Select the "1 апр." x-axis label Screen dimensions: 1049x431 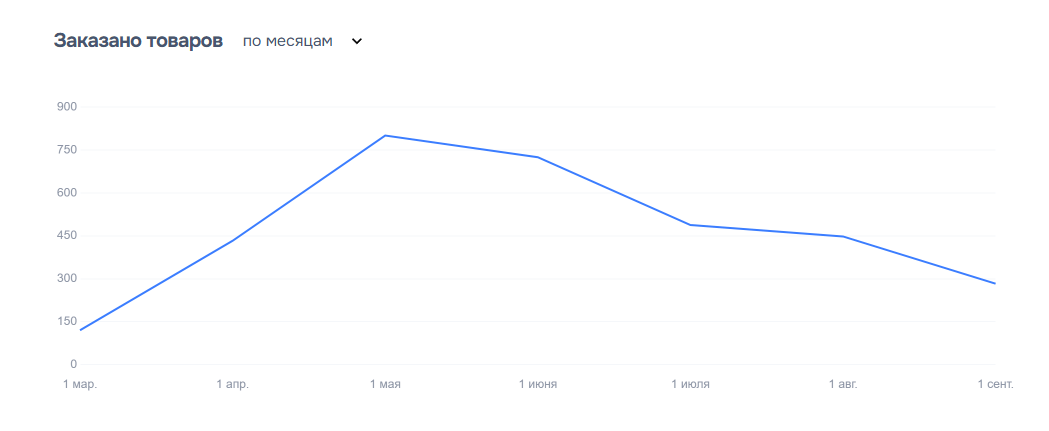[x=232, y=384]
